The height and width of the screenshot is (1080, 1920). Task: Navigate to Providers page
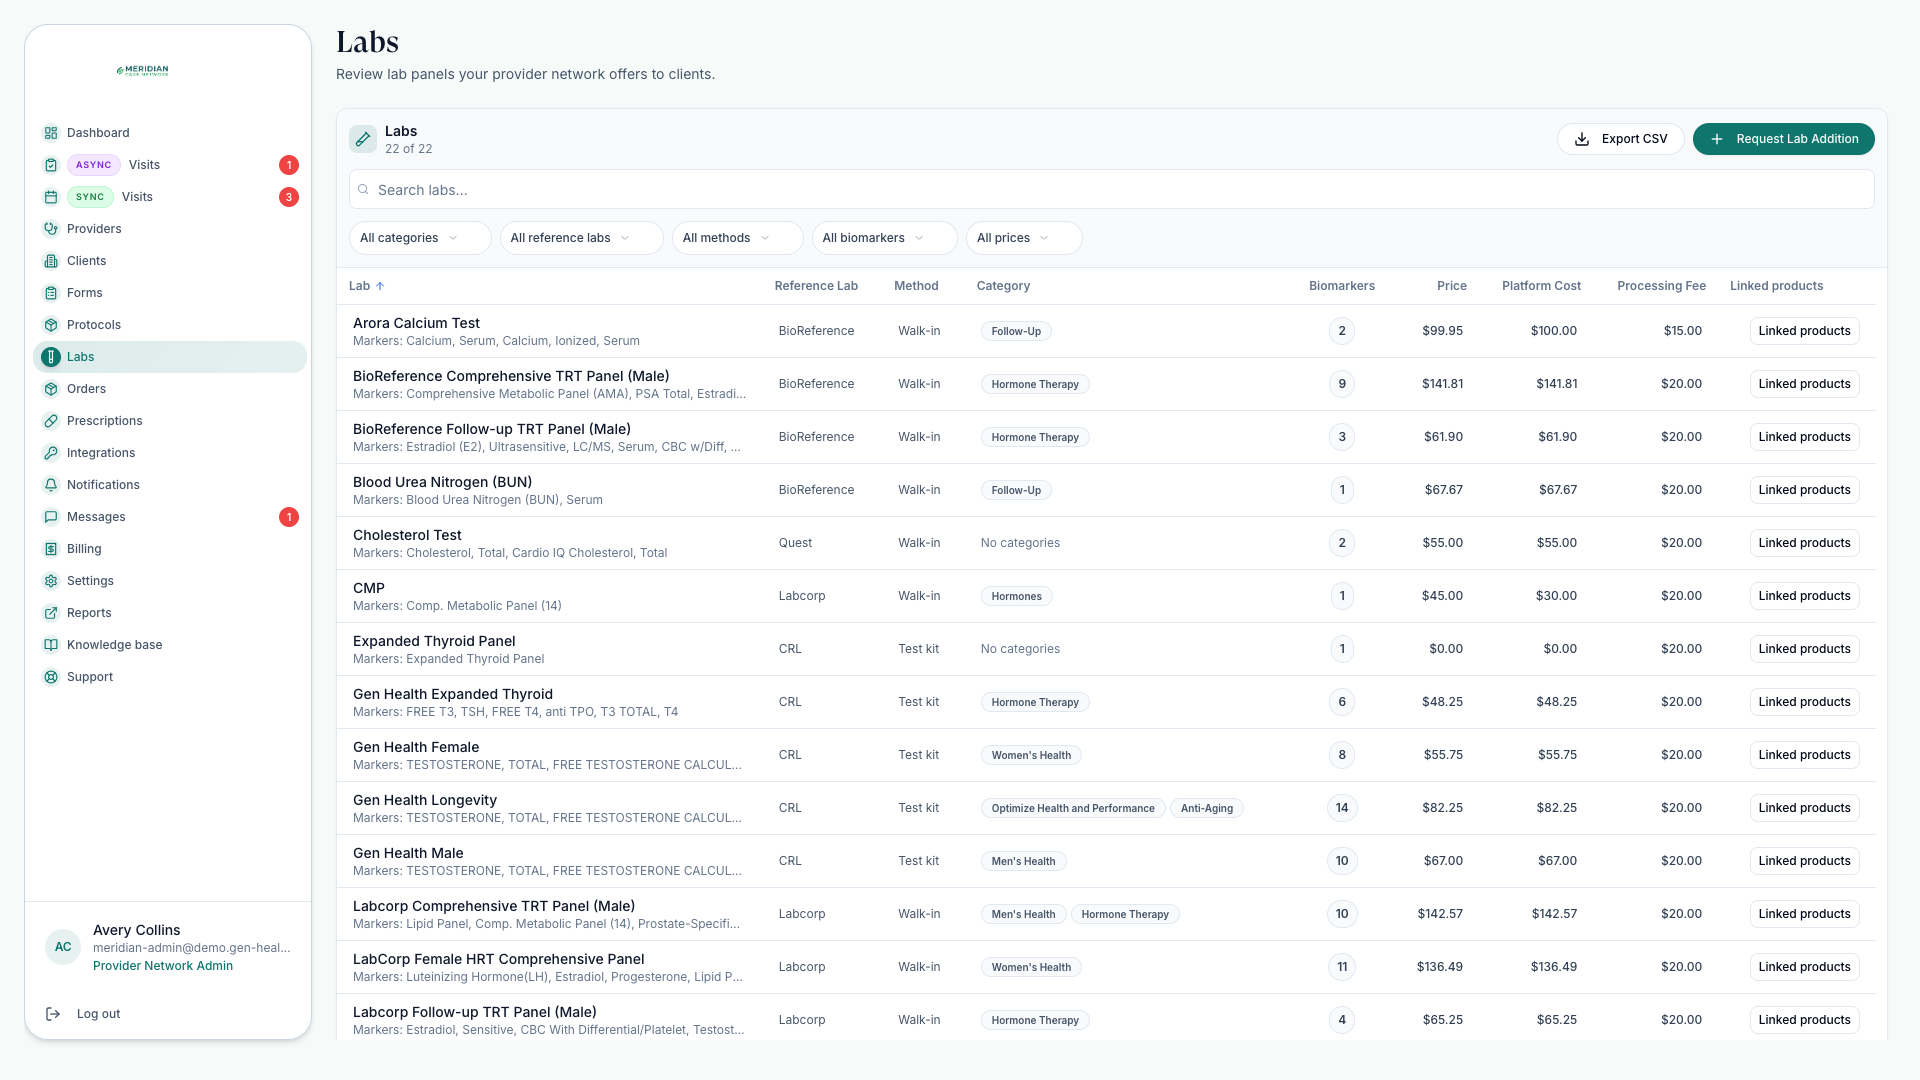(x=170, y=229)
